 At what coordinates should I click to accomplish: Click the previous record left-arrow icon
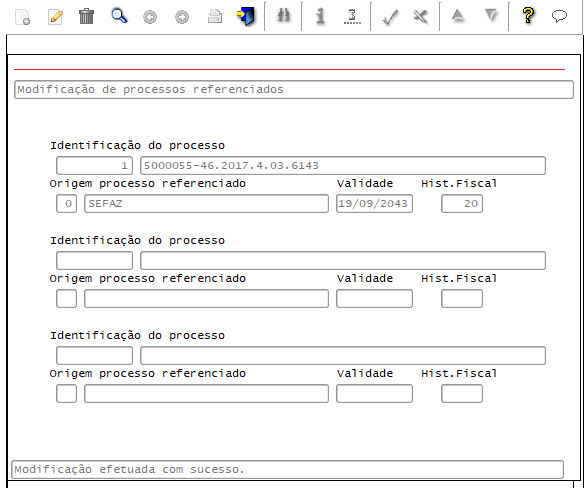click(x=150, y=17)
